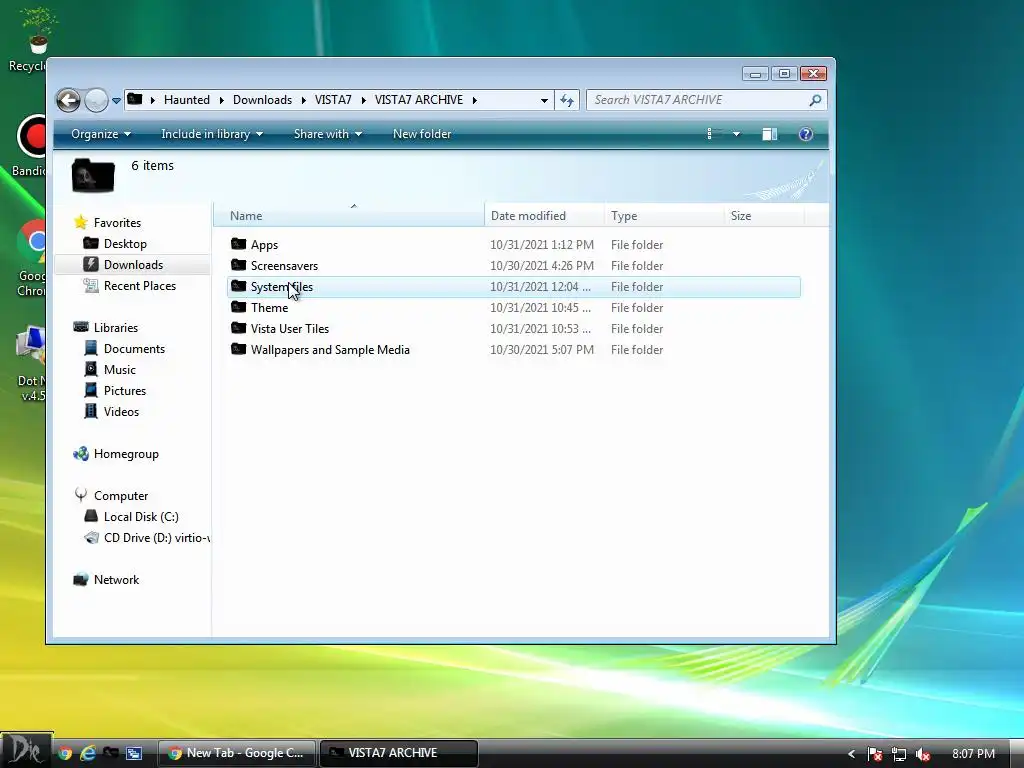Viewport: 1024px width, 768px height.
Task: Open the view options dropdown arrow
Action: coord(737,134)
